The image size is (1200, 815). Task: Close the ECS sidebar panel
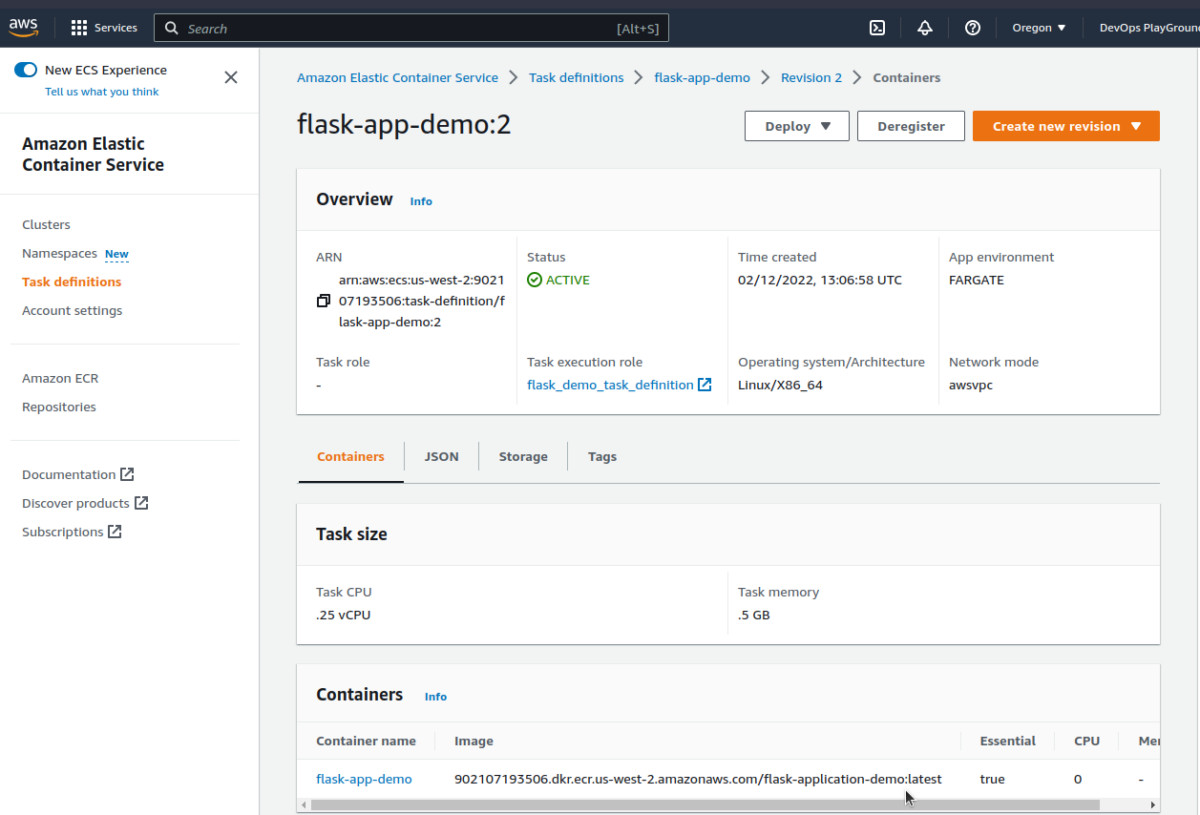coord(231,77)
